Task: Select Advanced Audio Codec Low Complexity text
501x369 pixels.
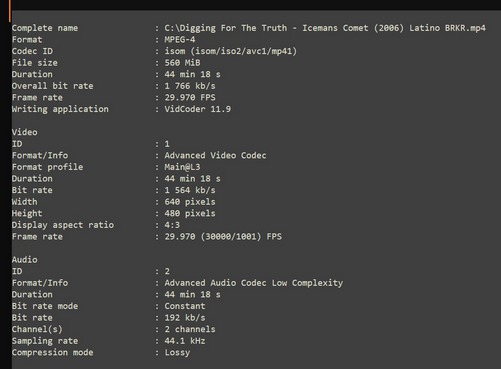Action: coord(254,283)
